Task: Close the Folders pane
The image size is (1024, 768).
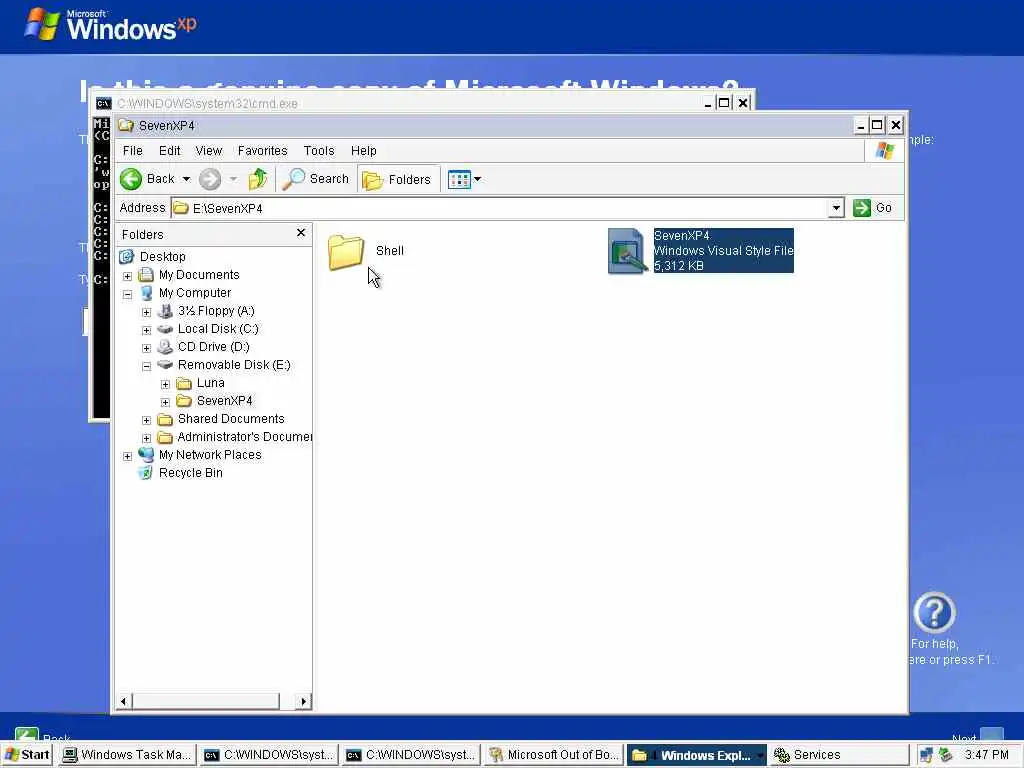Action: click(x=301, y=232)
